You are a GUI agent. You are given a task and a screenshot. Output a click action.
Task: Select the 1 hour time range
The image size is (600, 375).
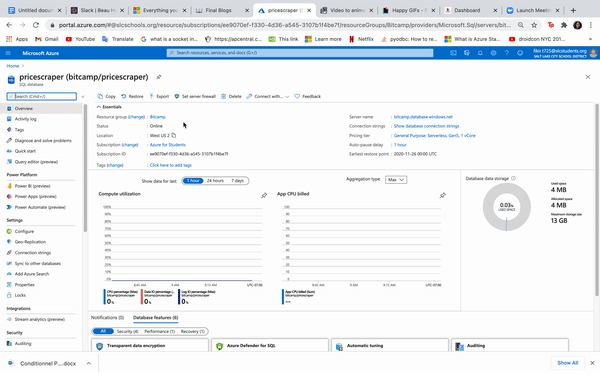pyautogui.click(x=193, y=181)
